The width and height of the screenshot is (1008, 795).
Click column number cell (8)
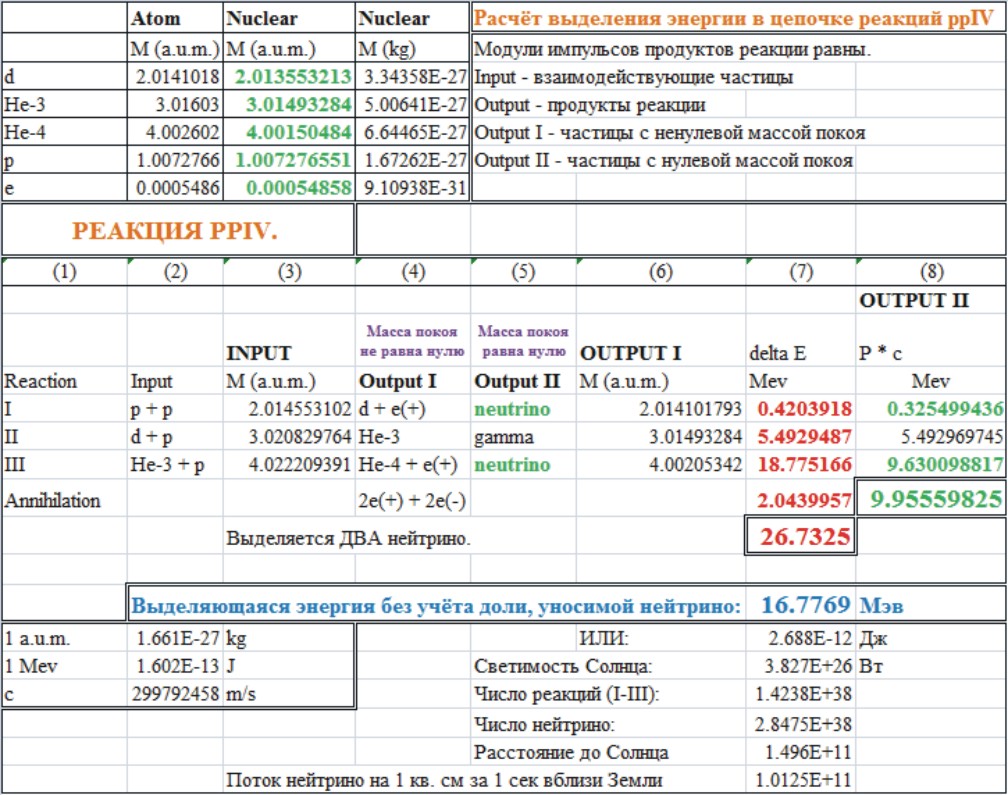pos(932,272)
